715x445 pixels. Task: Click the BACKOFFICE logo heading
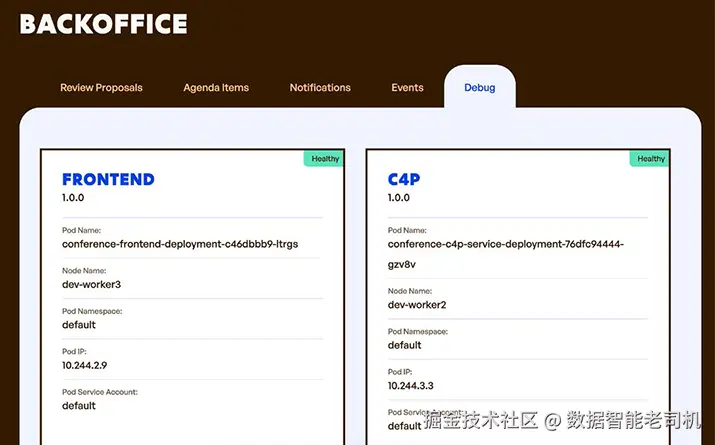(104, 24)
